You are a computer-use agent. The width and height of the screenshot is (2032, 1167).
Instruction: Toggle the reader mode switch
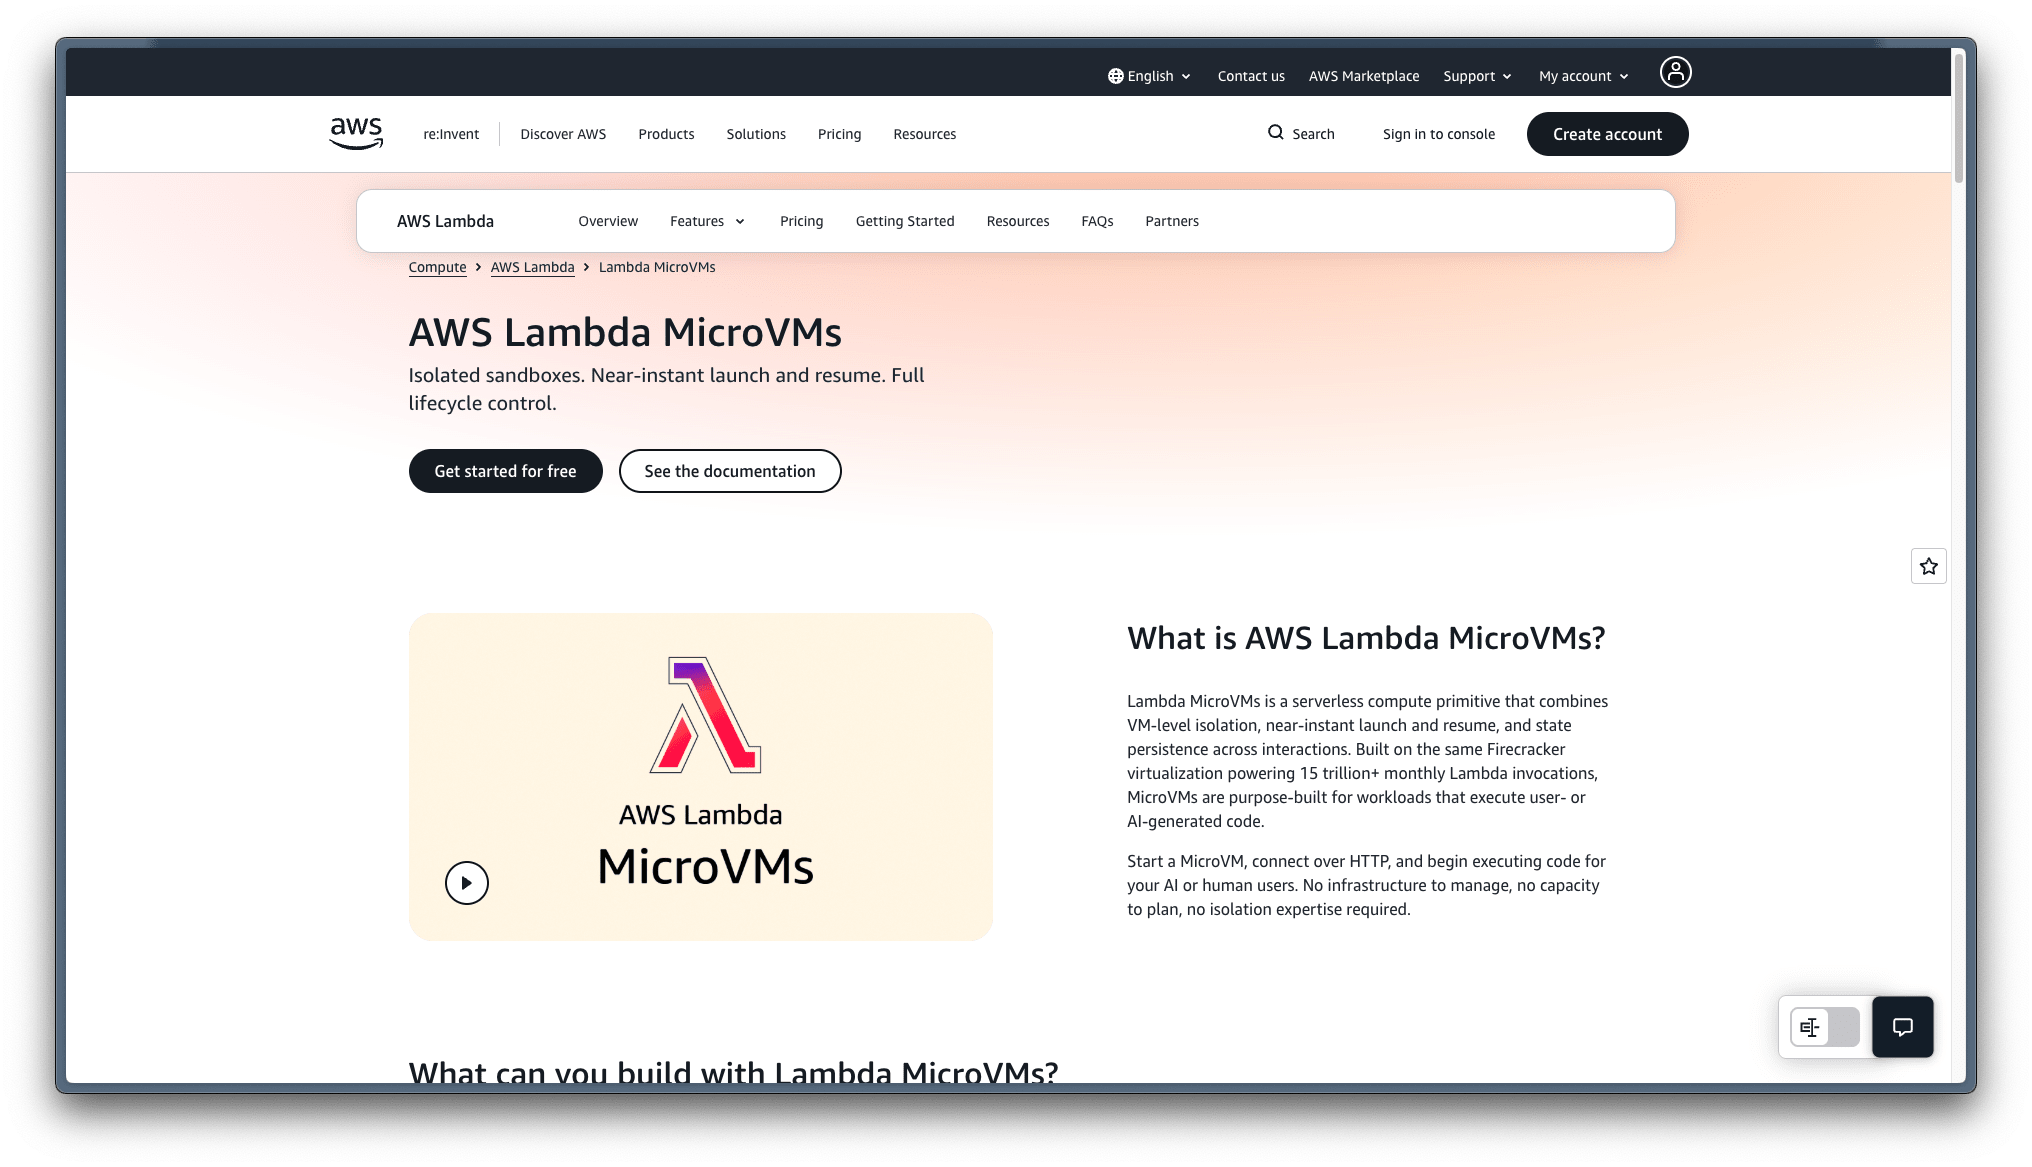coord(1824,1027)
